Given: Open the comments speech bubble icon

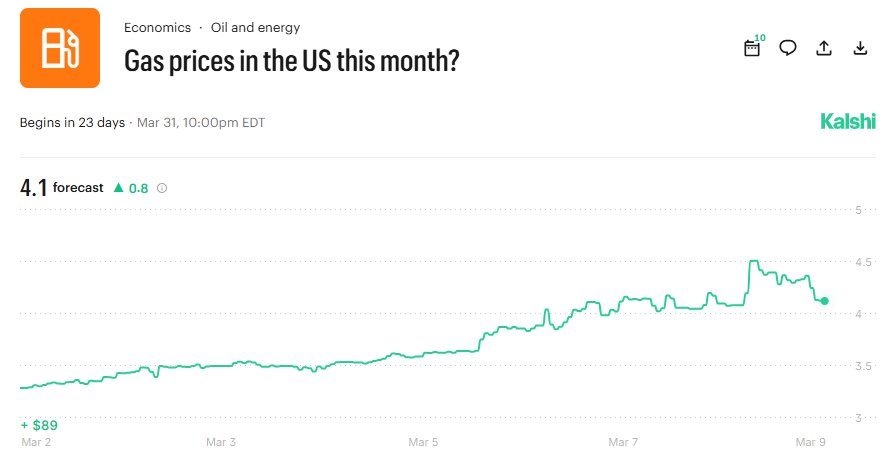Looking at the screenshot, I should coord(788,48).
